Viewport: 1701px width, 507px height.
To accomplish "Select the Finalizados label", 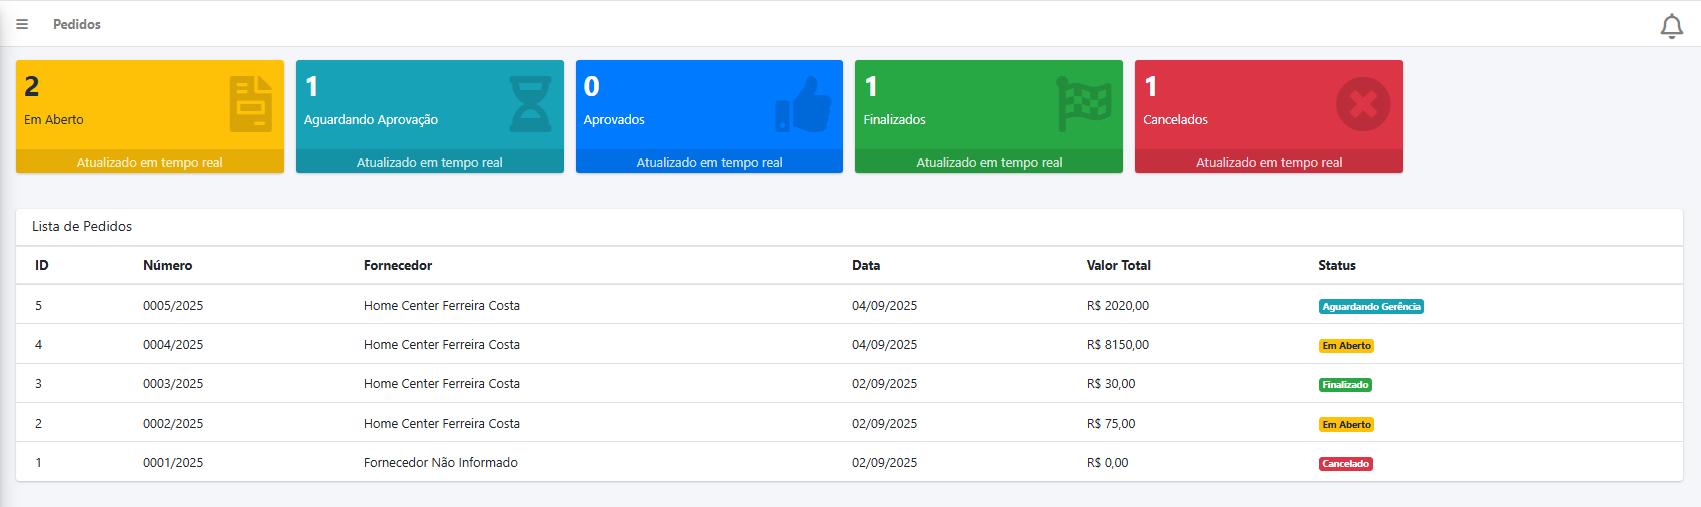I will coord(894,119).
